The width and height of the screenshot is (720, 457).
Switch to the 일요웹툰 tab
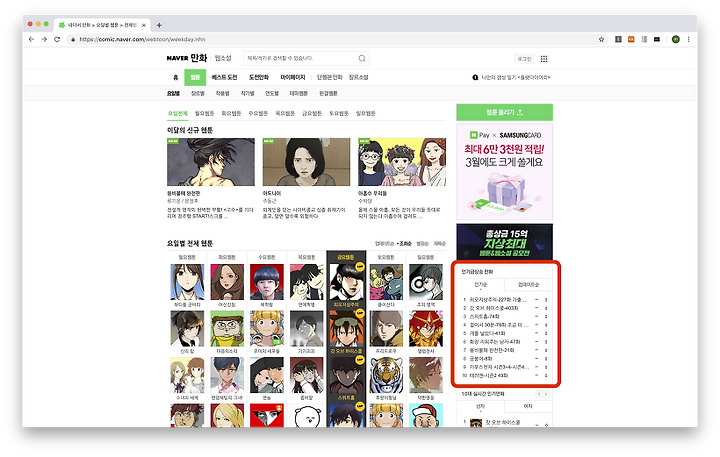366,113
